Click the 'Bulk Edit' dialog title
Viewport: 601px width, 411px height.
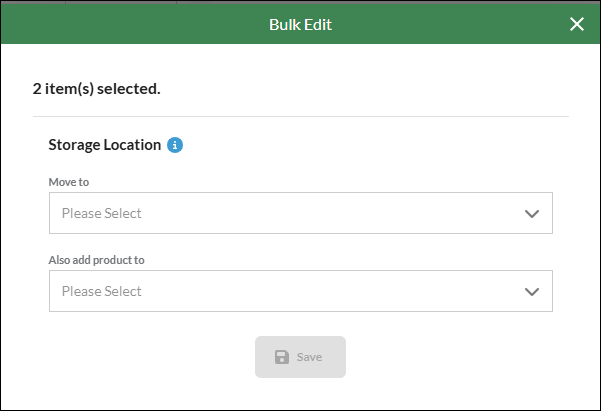click(x=300, y=25)
